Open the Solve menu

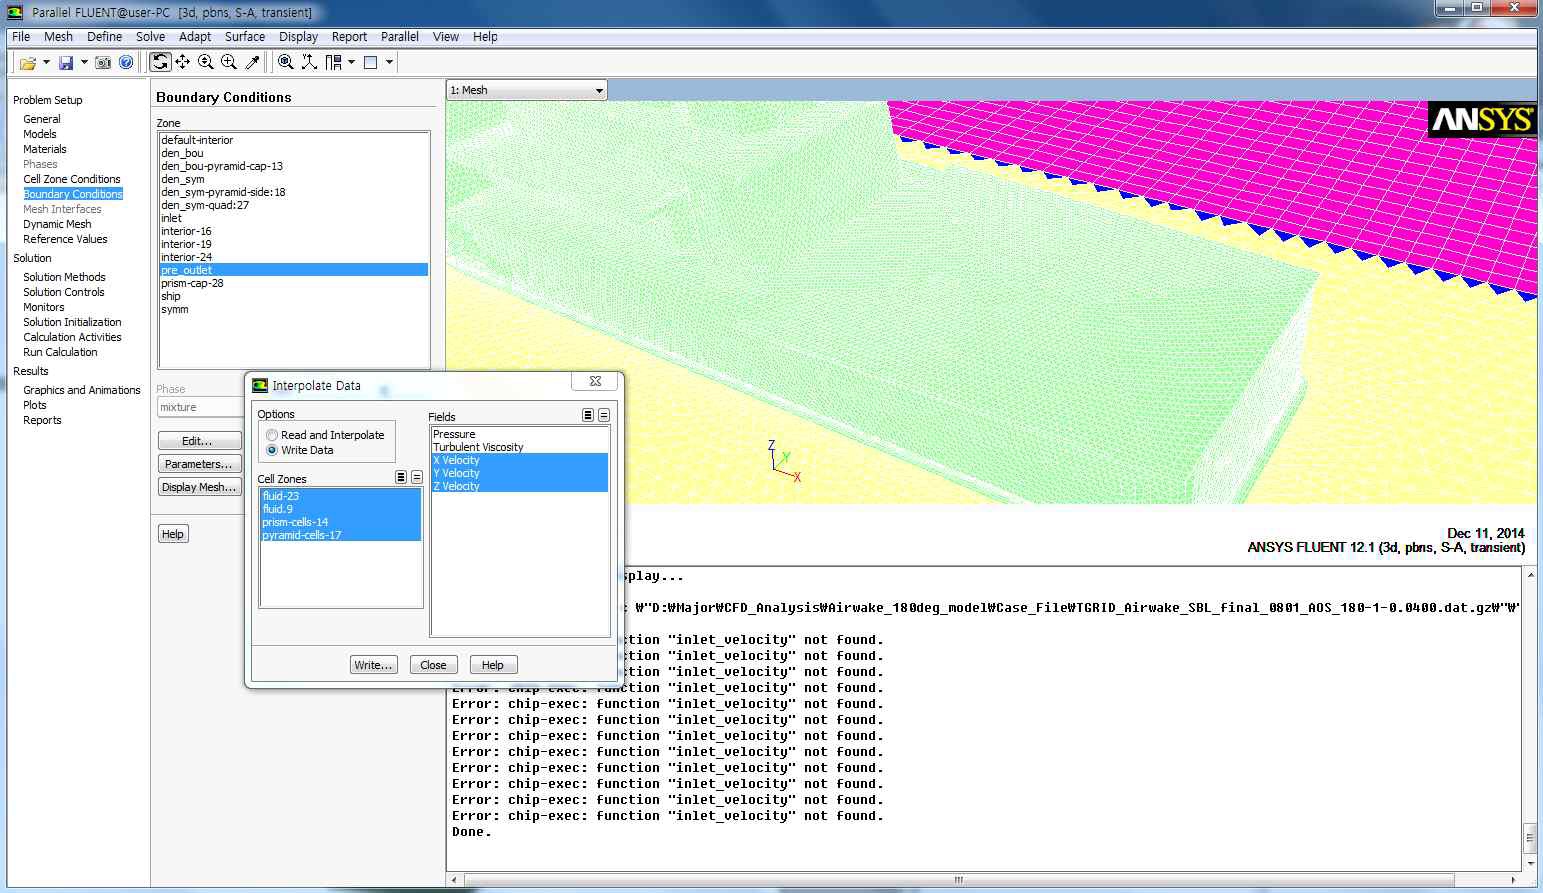point(150,36)
